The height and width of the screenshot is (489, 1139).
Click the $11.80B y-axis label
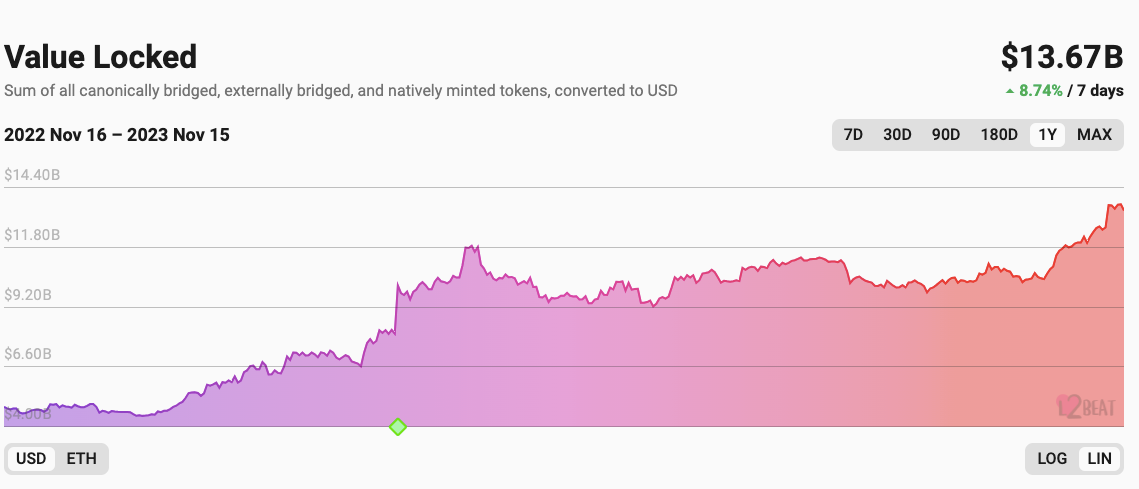coord(32,235)
